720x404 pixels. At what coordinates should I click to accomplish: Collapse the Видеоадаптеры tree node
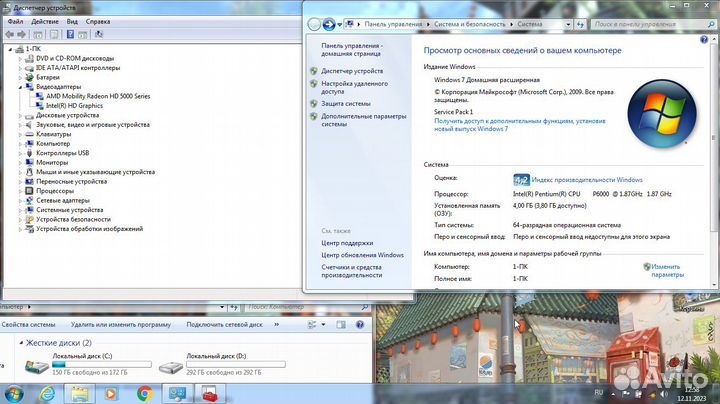click(x=20, y=87)
